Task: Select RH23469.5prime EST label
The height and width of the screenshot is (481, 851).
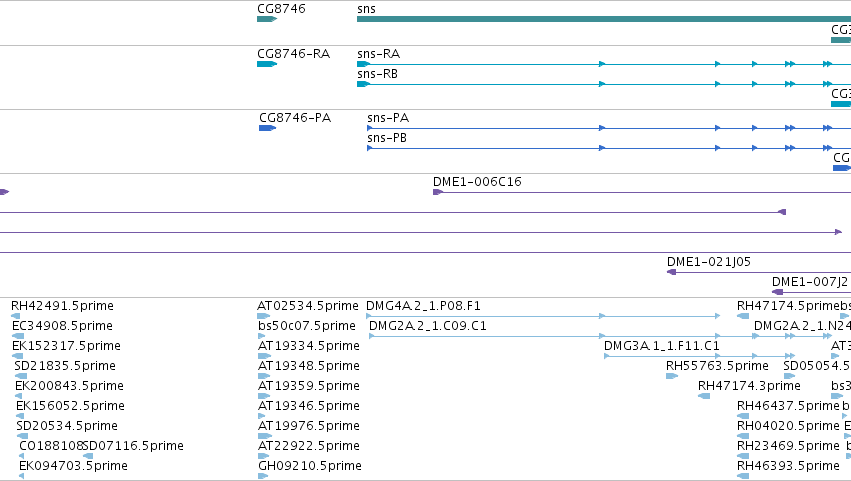Action: pyautogui.click(x=788, y=446)
